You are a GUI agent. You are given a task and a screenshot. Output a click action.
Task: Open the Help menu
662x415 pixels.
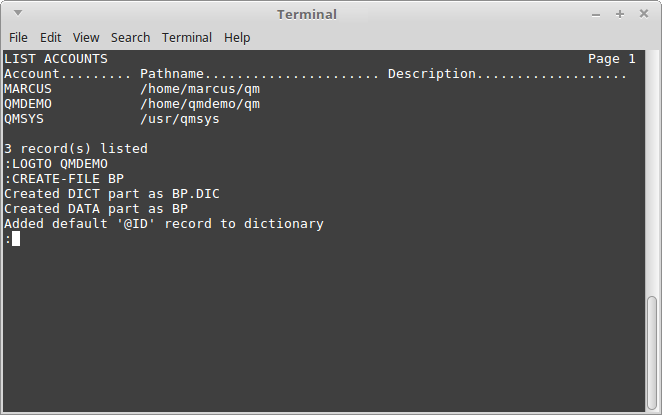pos(237,38)
